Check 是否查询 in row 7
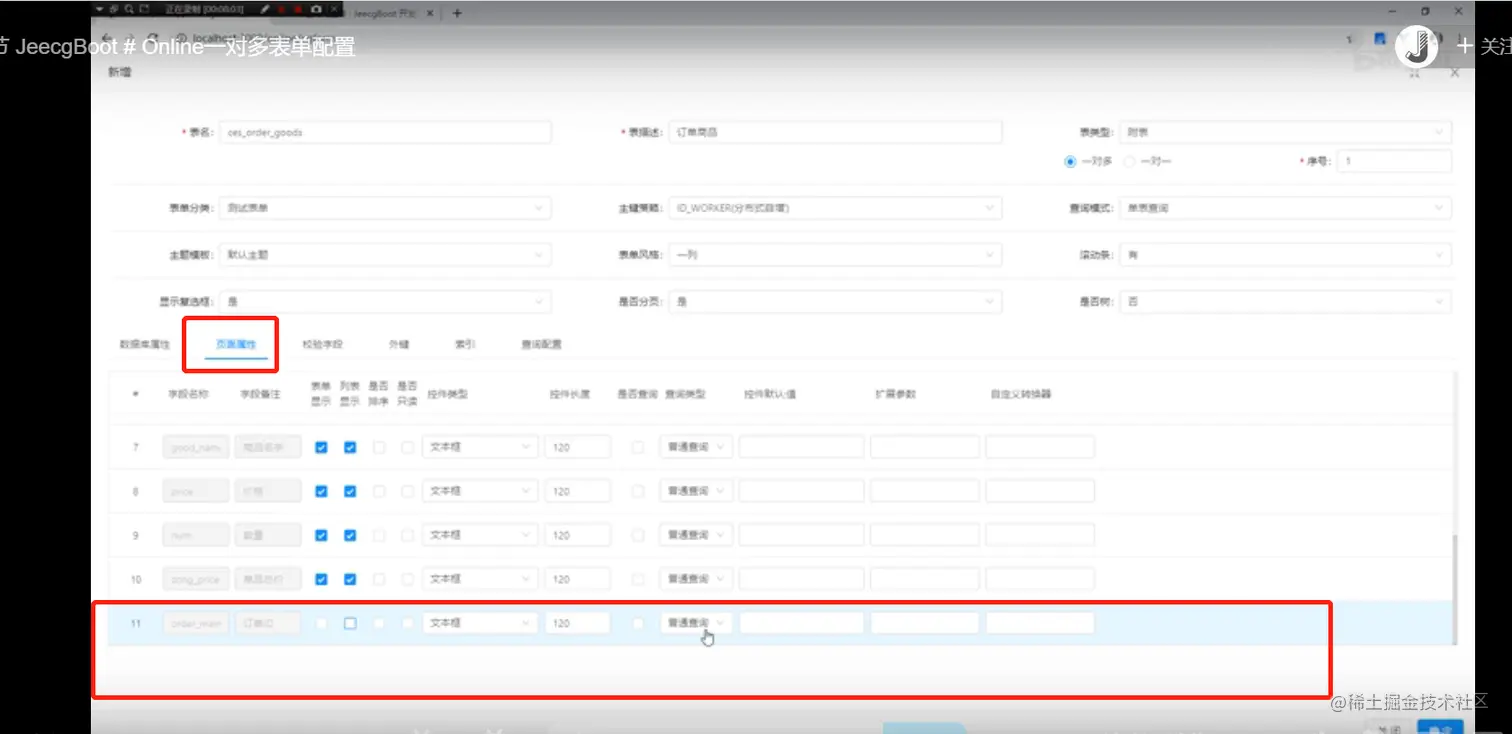Image resolution: width=1512 pixels, height=734 pixels. tap(638, 447)
